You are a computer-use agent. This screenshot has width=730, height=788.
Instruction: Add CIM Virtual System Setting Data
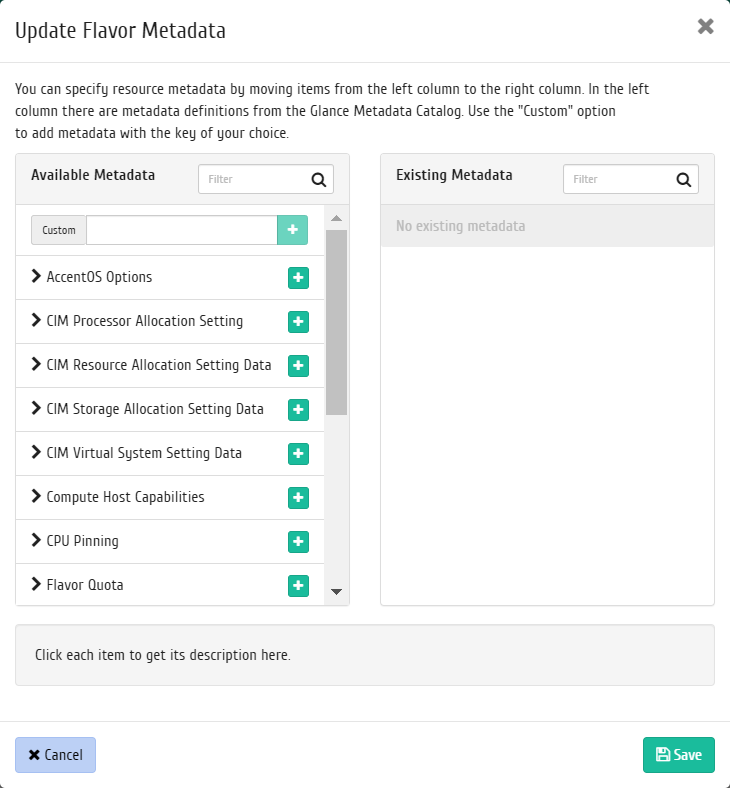298,454
